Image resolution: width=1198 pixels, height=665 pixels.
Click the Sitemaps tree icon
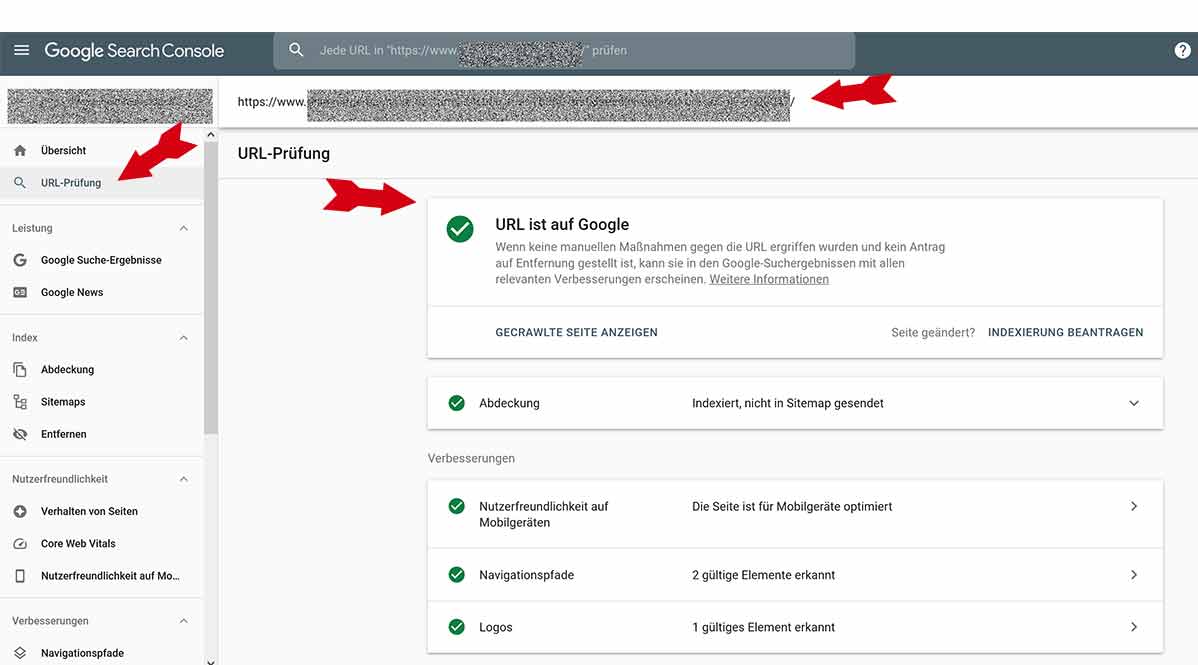[20, 401]
